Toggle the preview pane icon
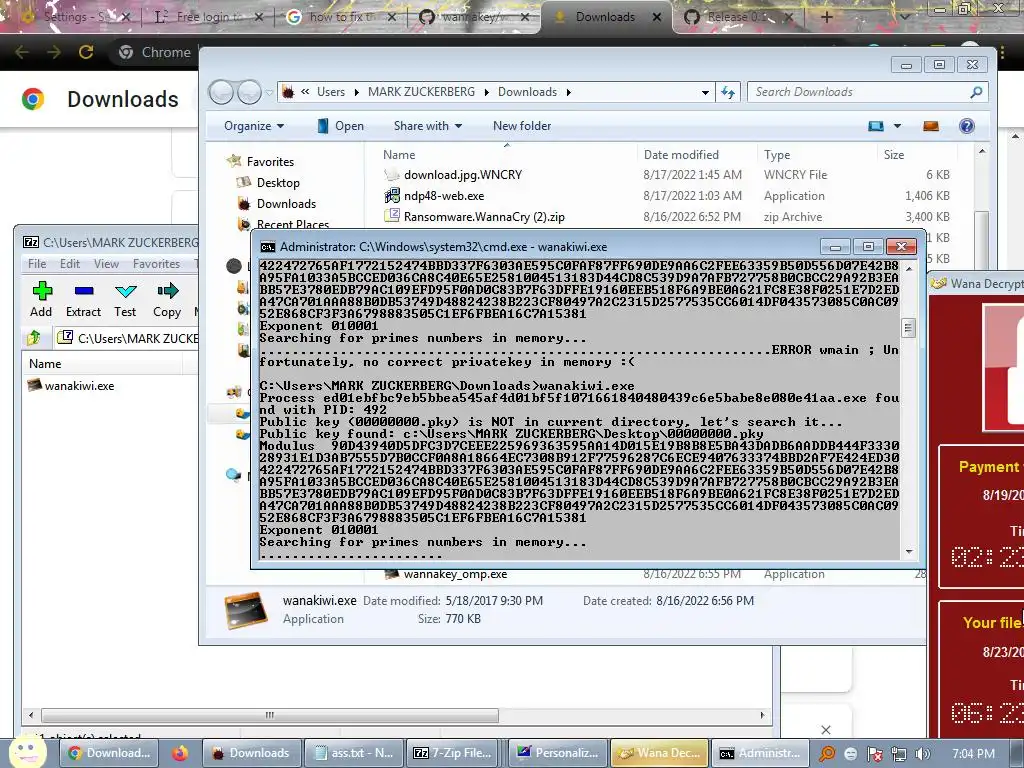 [931, 126]
